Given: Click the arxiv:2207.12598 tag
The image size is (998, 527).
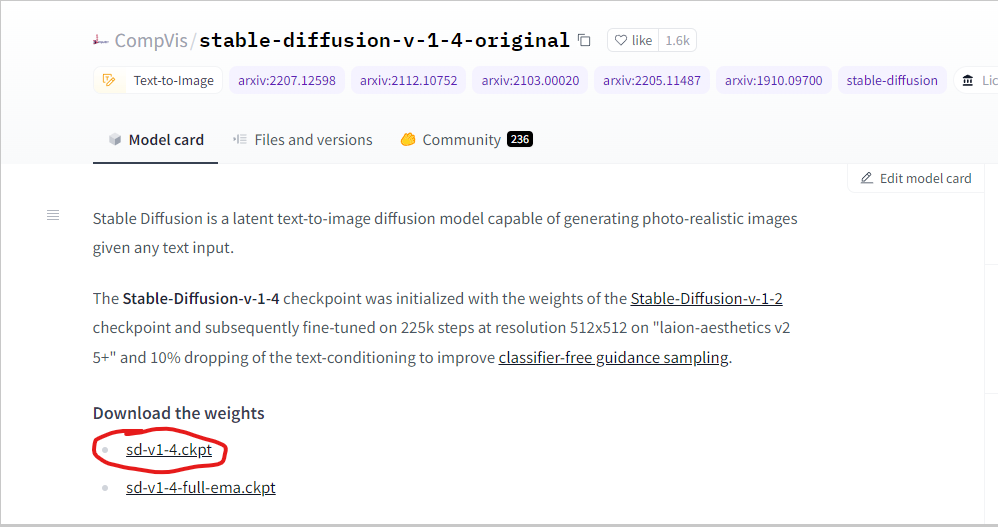Looking at the screenshot, I should (x=286, y=80).
